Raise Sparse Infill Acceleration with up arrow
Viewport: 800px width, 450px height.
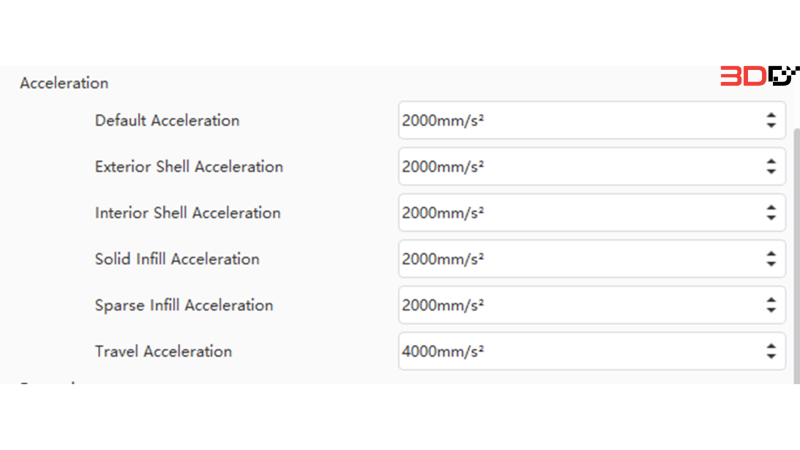click(771, 301)
